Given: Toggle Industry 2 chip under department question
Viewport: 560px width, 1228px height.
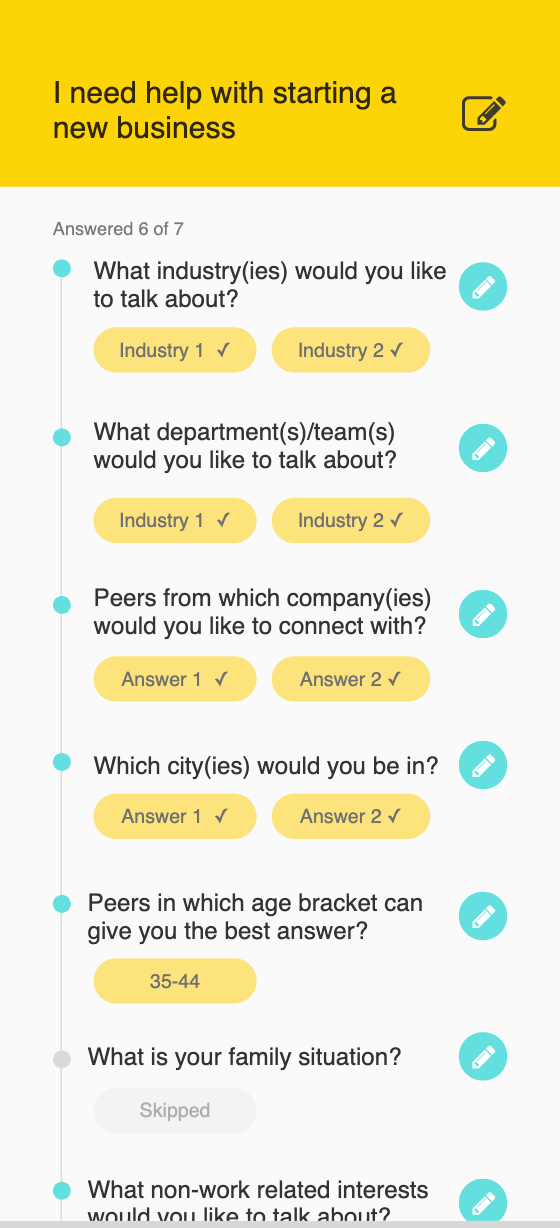Looking at the screenshot, I should coord(351,520).
